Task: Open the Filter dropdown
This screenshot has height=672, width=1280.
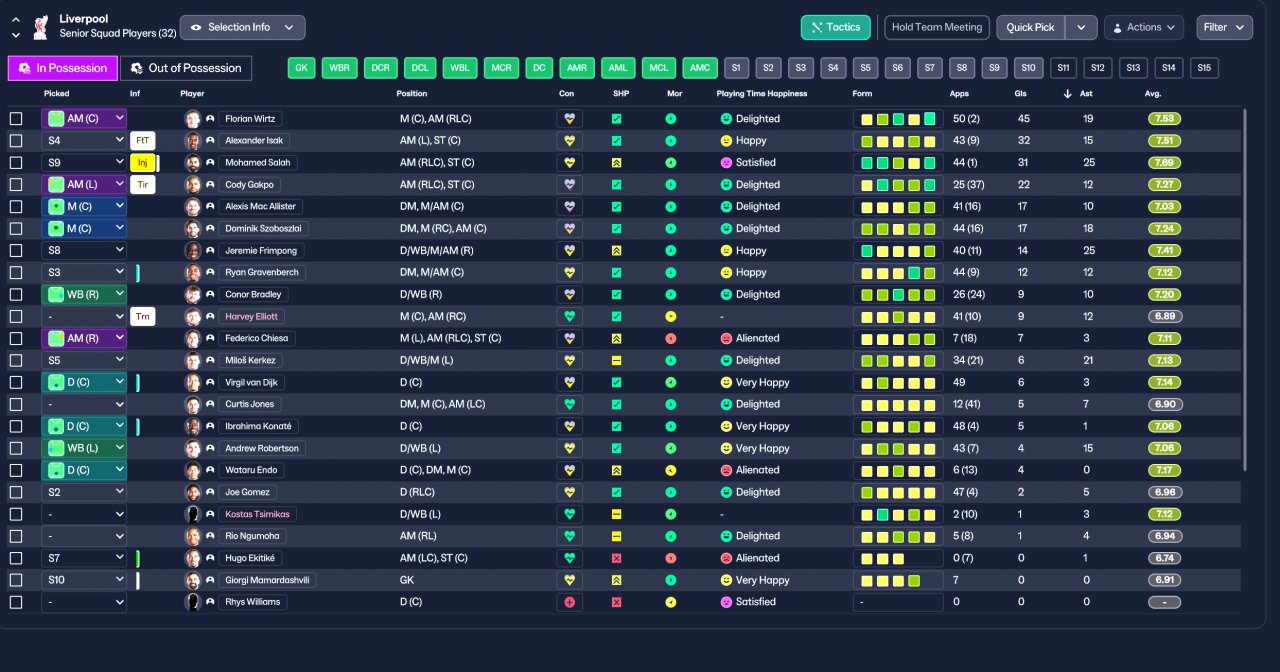Action: point(1224,27)
